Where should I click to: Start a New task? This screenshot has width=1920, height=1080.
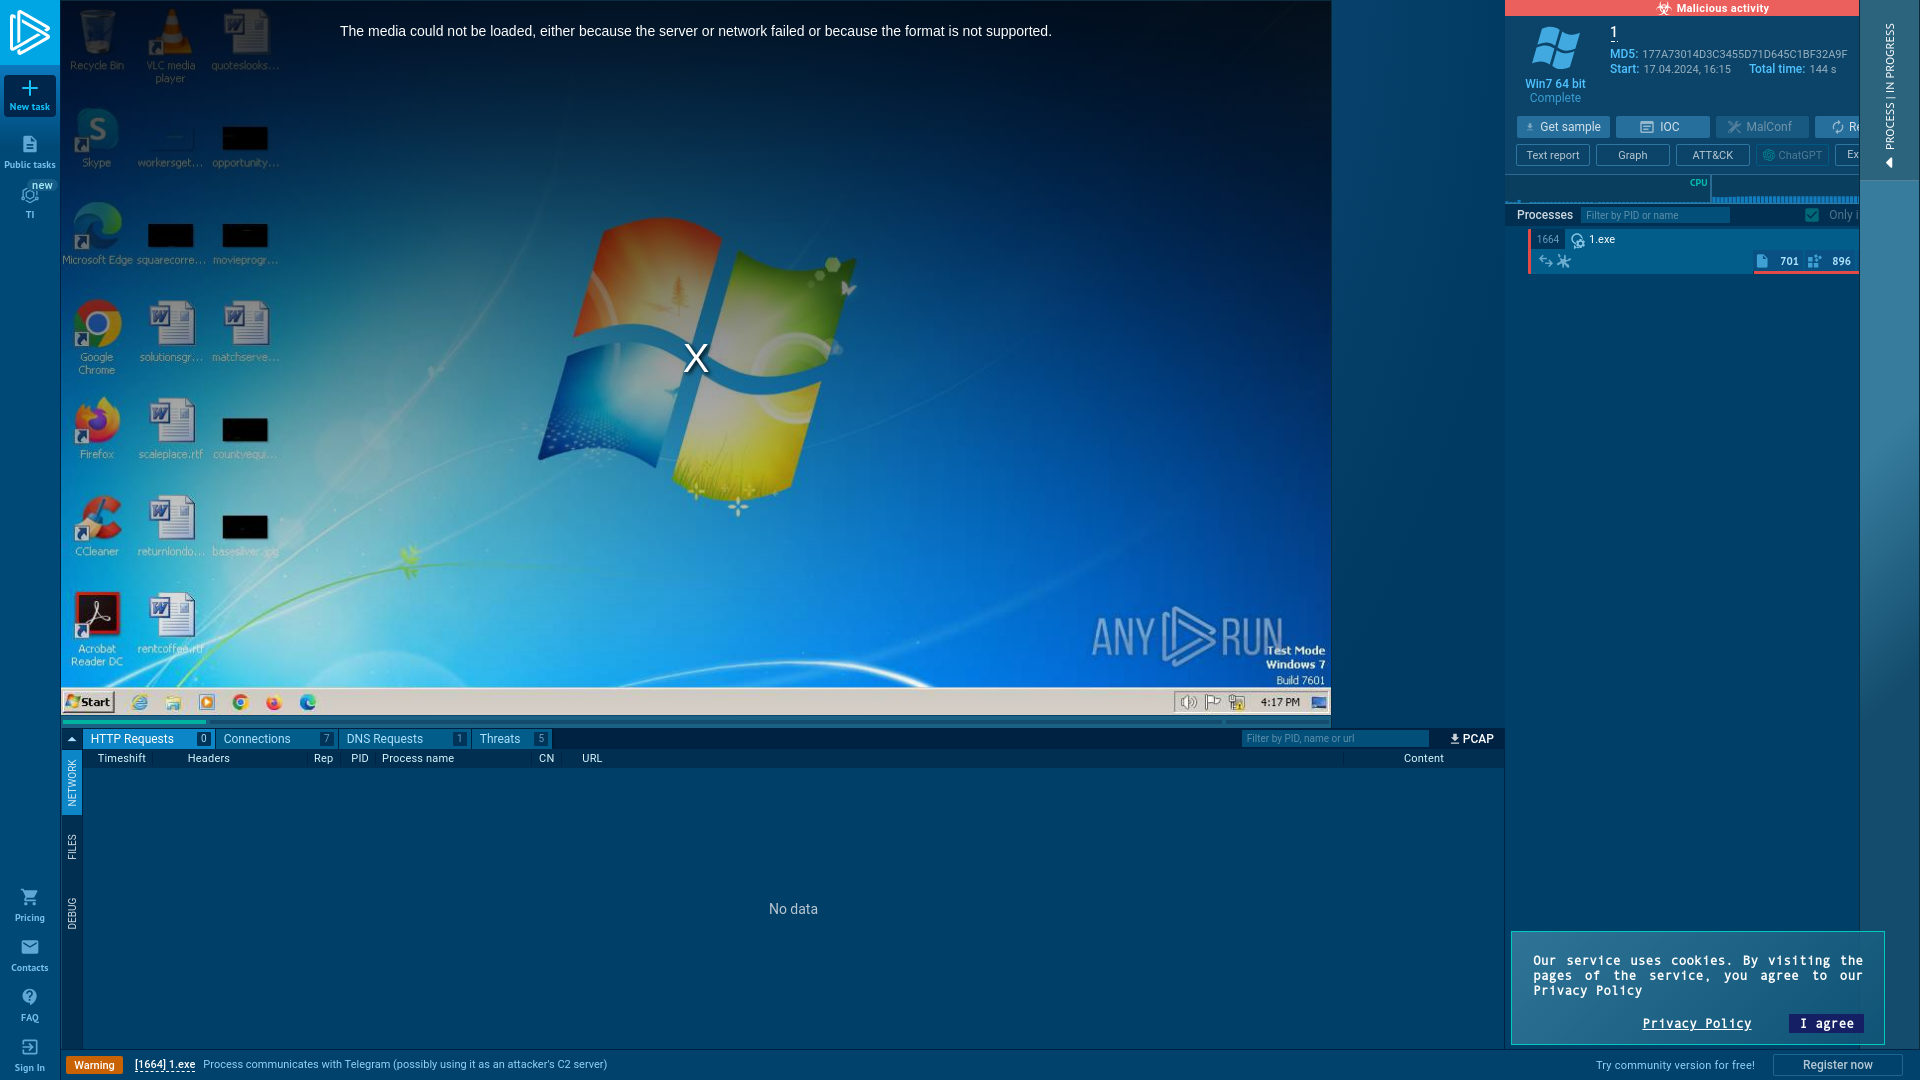[30, 95]
